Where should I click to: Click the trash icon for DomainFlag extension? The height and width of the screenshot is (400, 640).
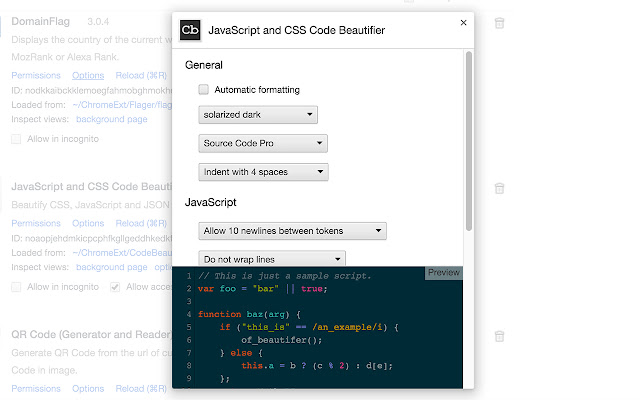(499, 22)
